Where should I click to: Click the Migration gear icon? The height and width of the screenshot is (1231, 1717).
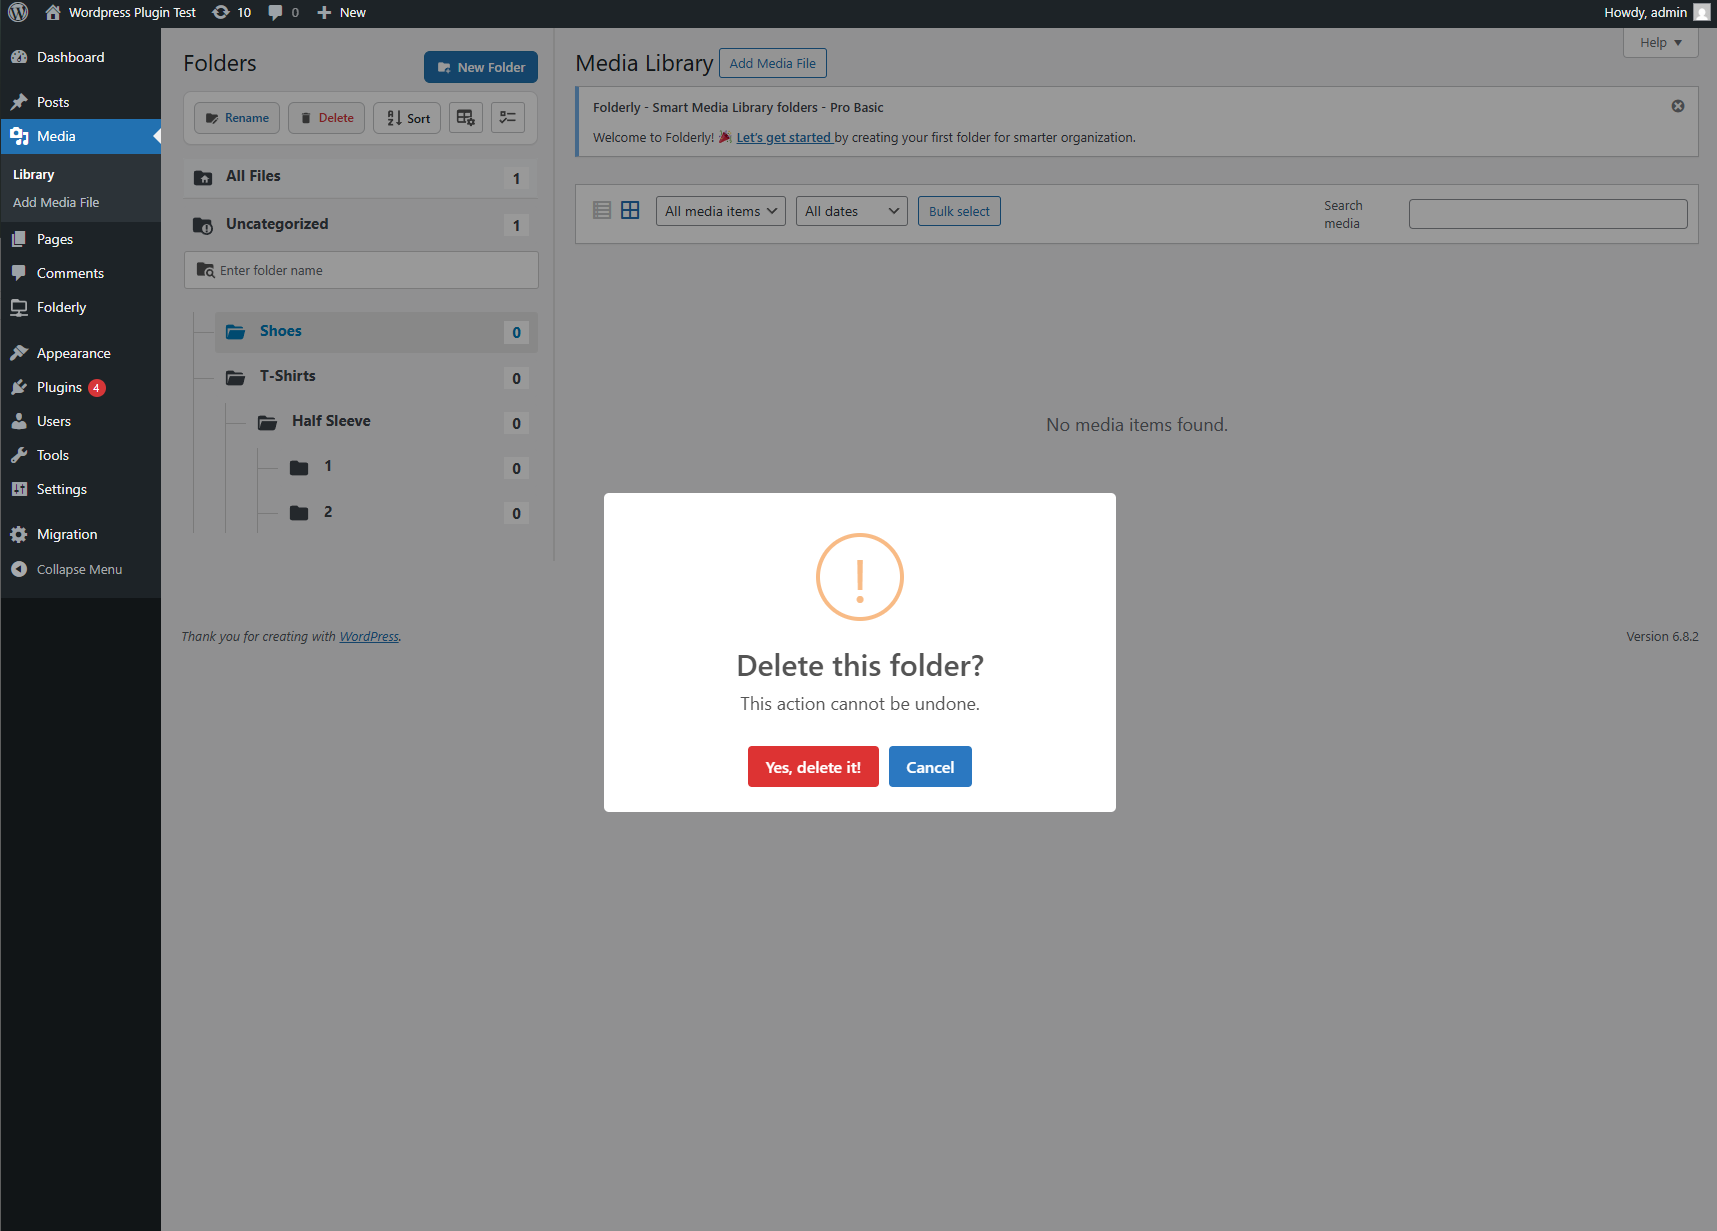[19, 534]
